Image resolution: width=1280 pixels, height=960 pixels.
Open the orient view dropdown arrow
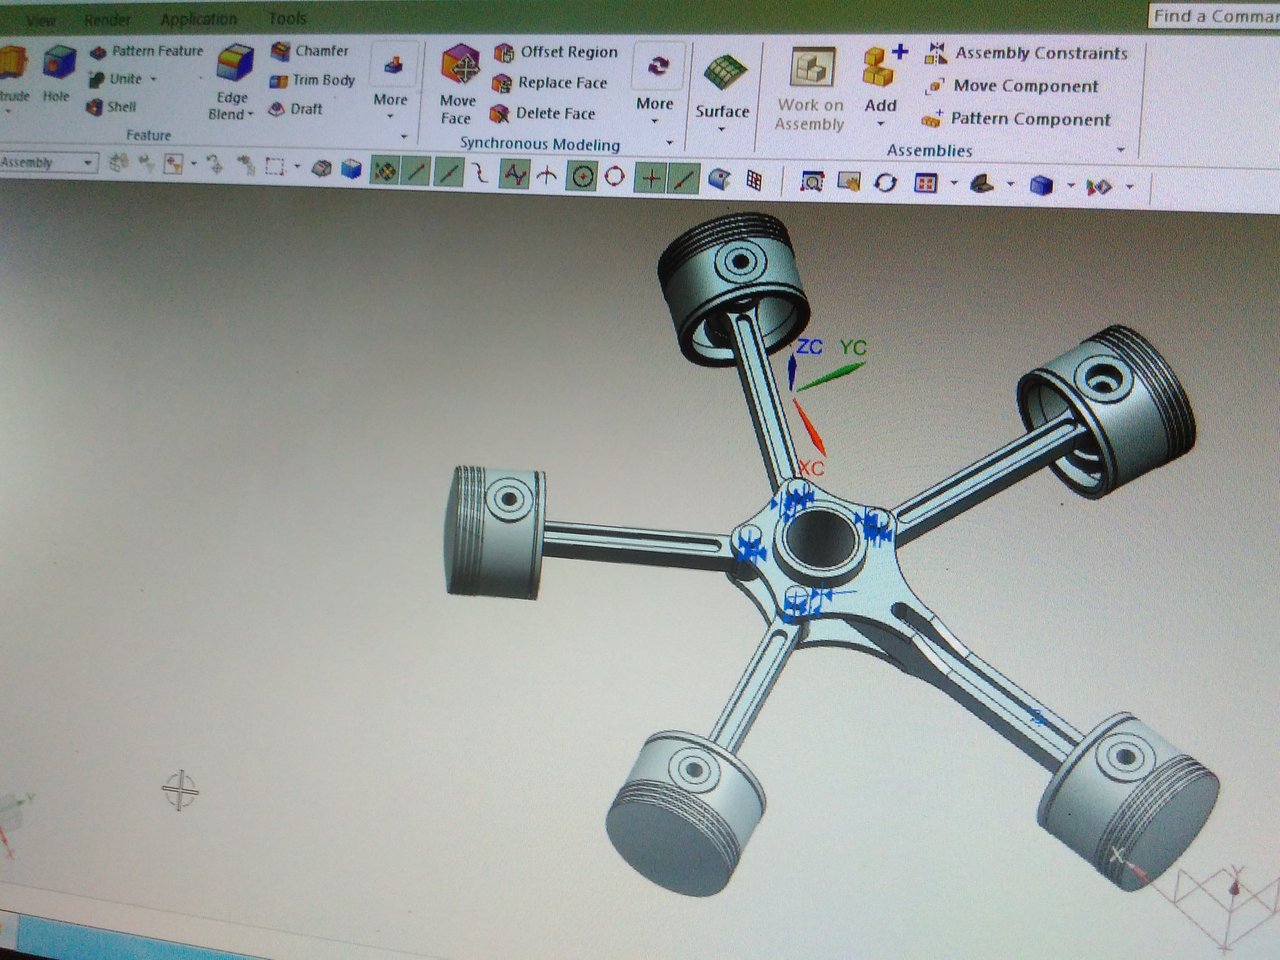pyautogui.click(x=1011, y=185)
